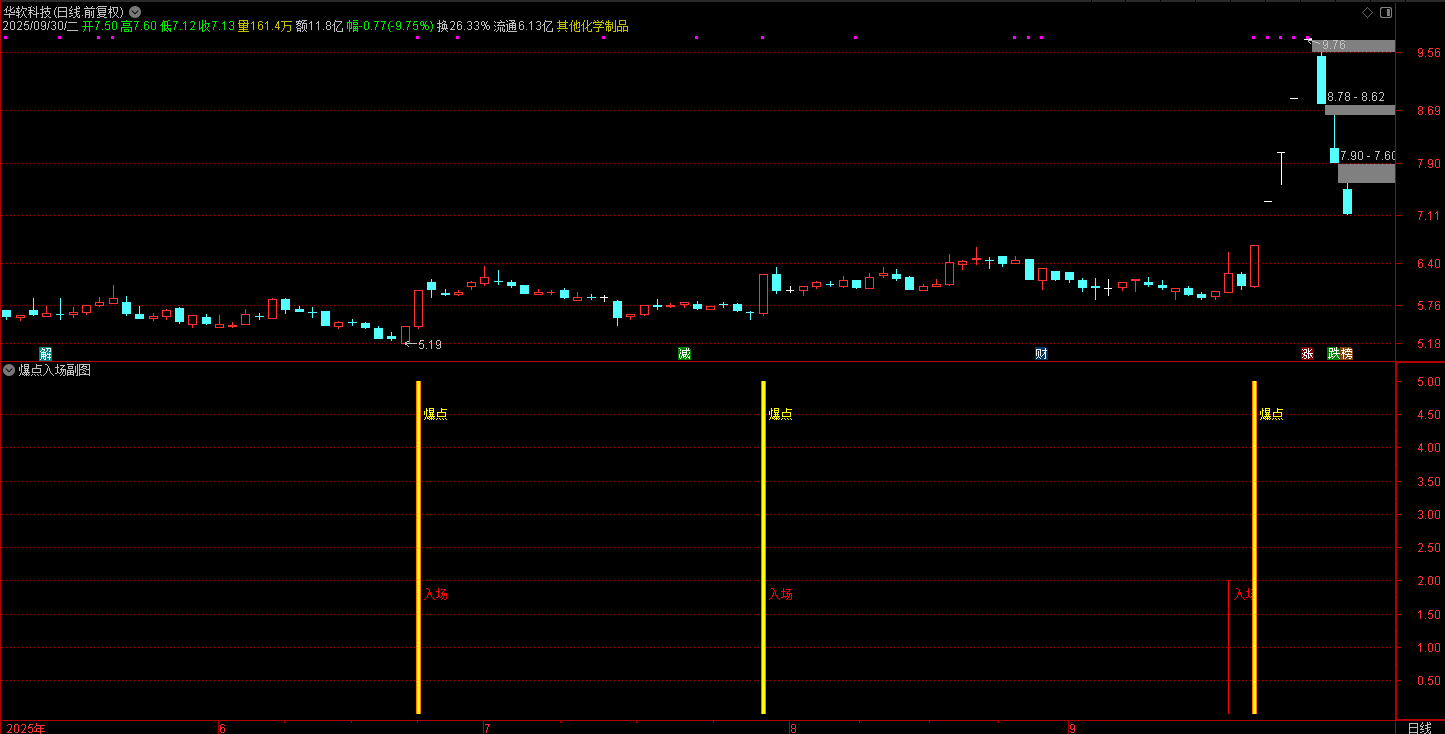Click the 华软科技(日线,前复权) title text
The image size is (1445, 734).
(63, 12)
